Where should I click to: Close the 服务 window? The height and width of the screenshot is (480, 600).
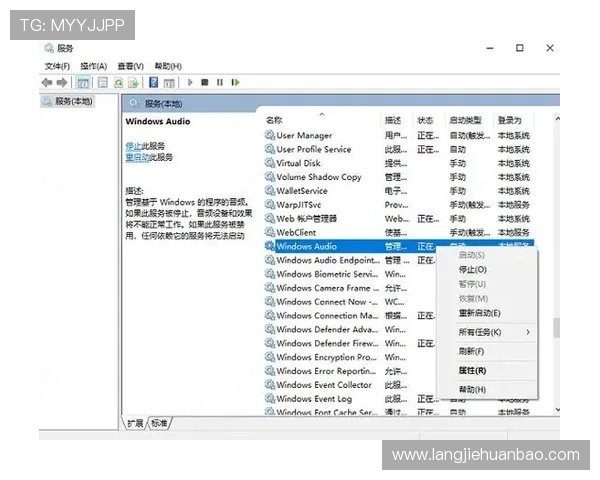click(550, 48)
